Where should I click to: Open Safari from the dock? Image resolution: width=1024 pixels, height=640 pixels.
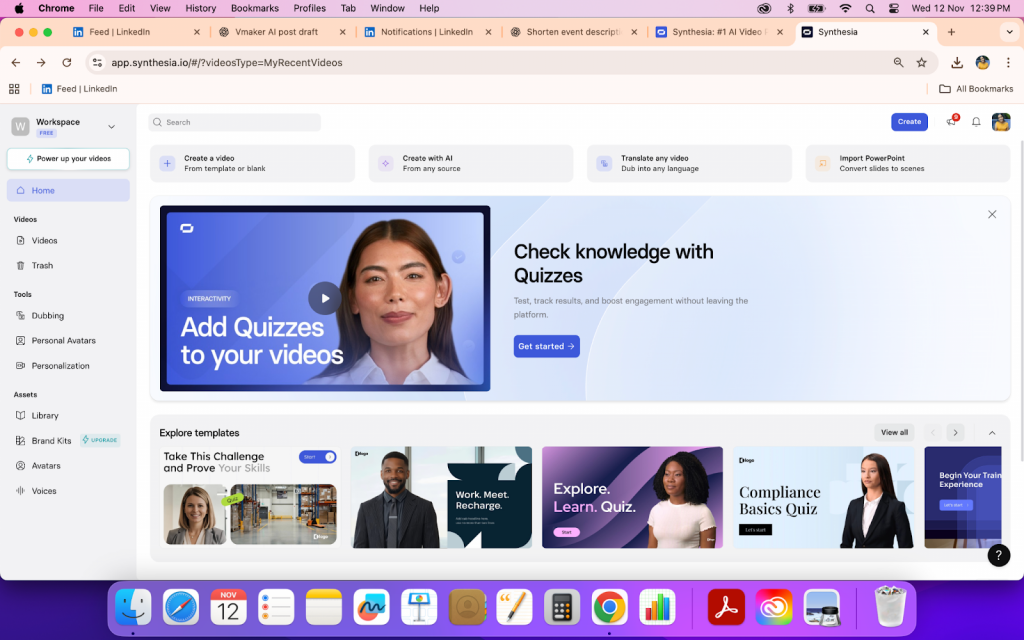[x=181, y=607]
